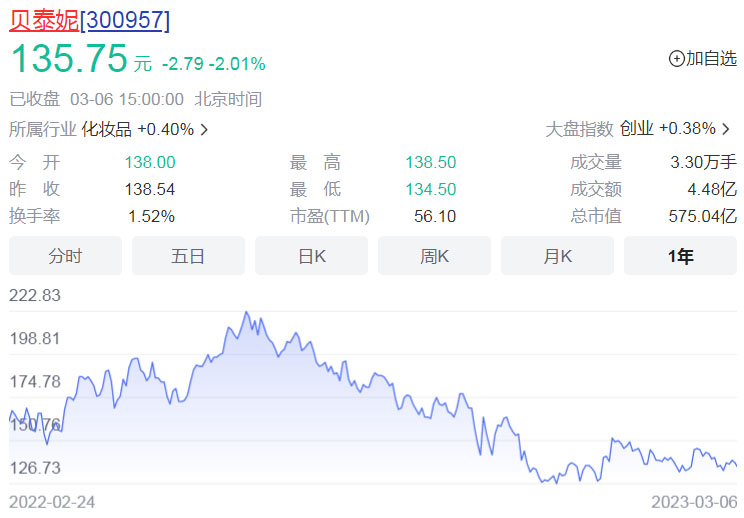744x518 pixels.
Task: Select the 周K chart tab
Action: coord(434,256)
